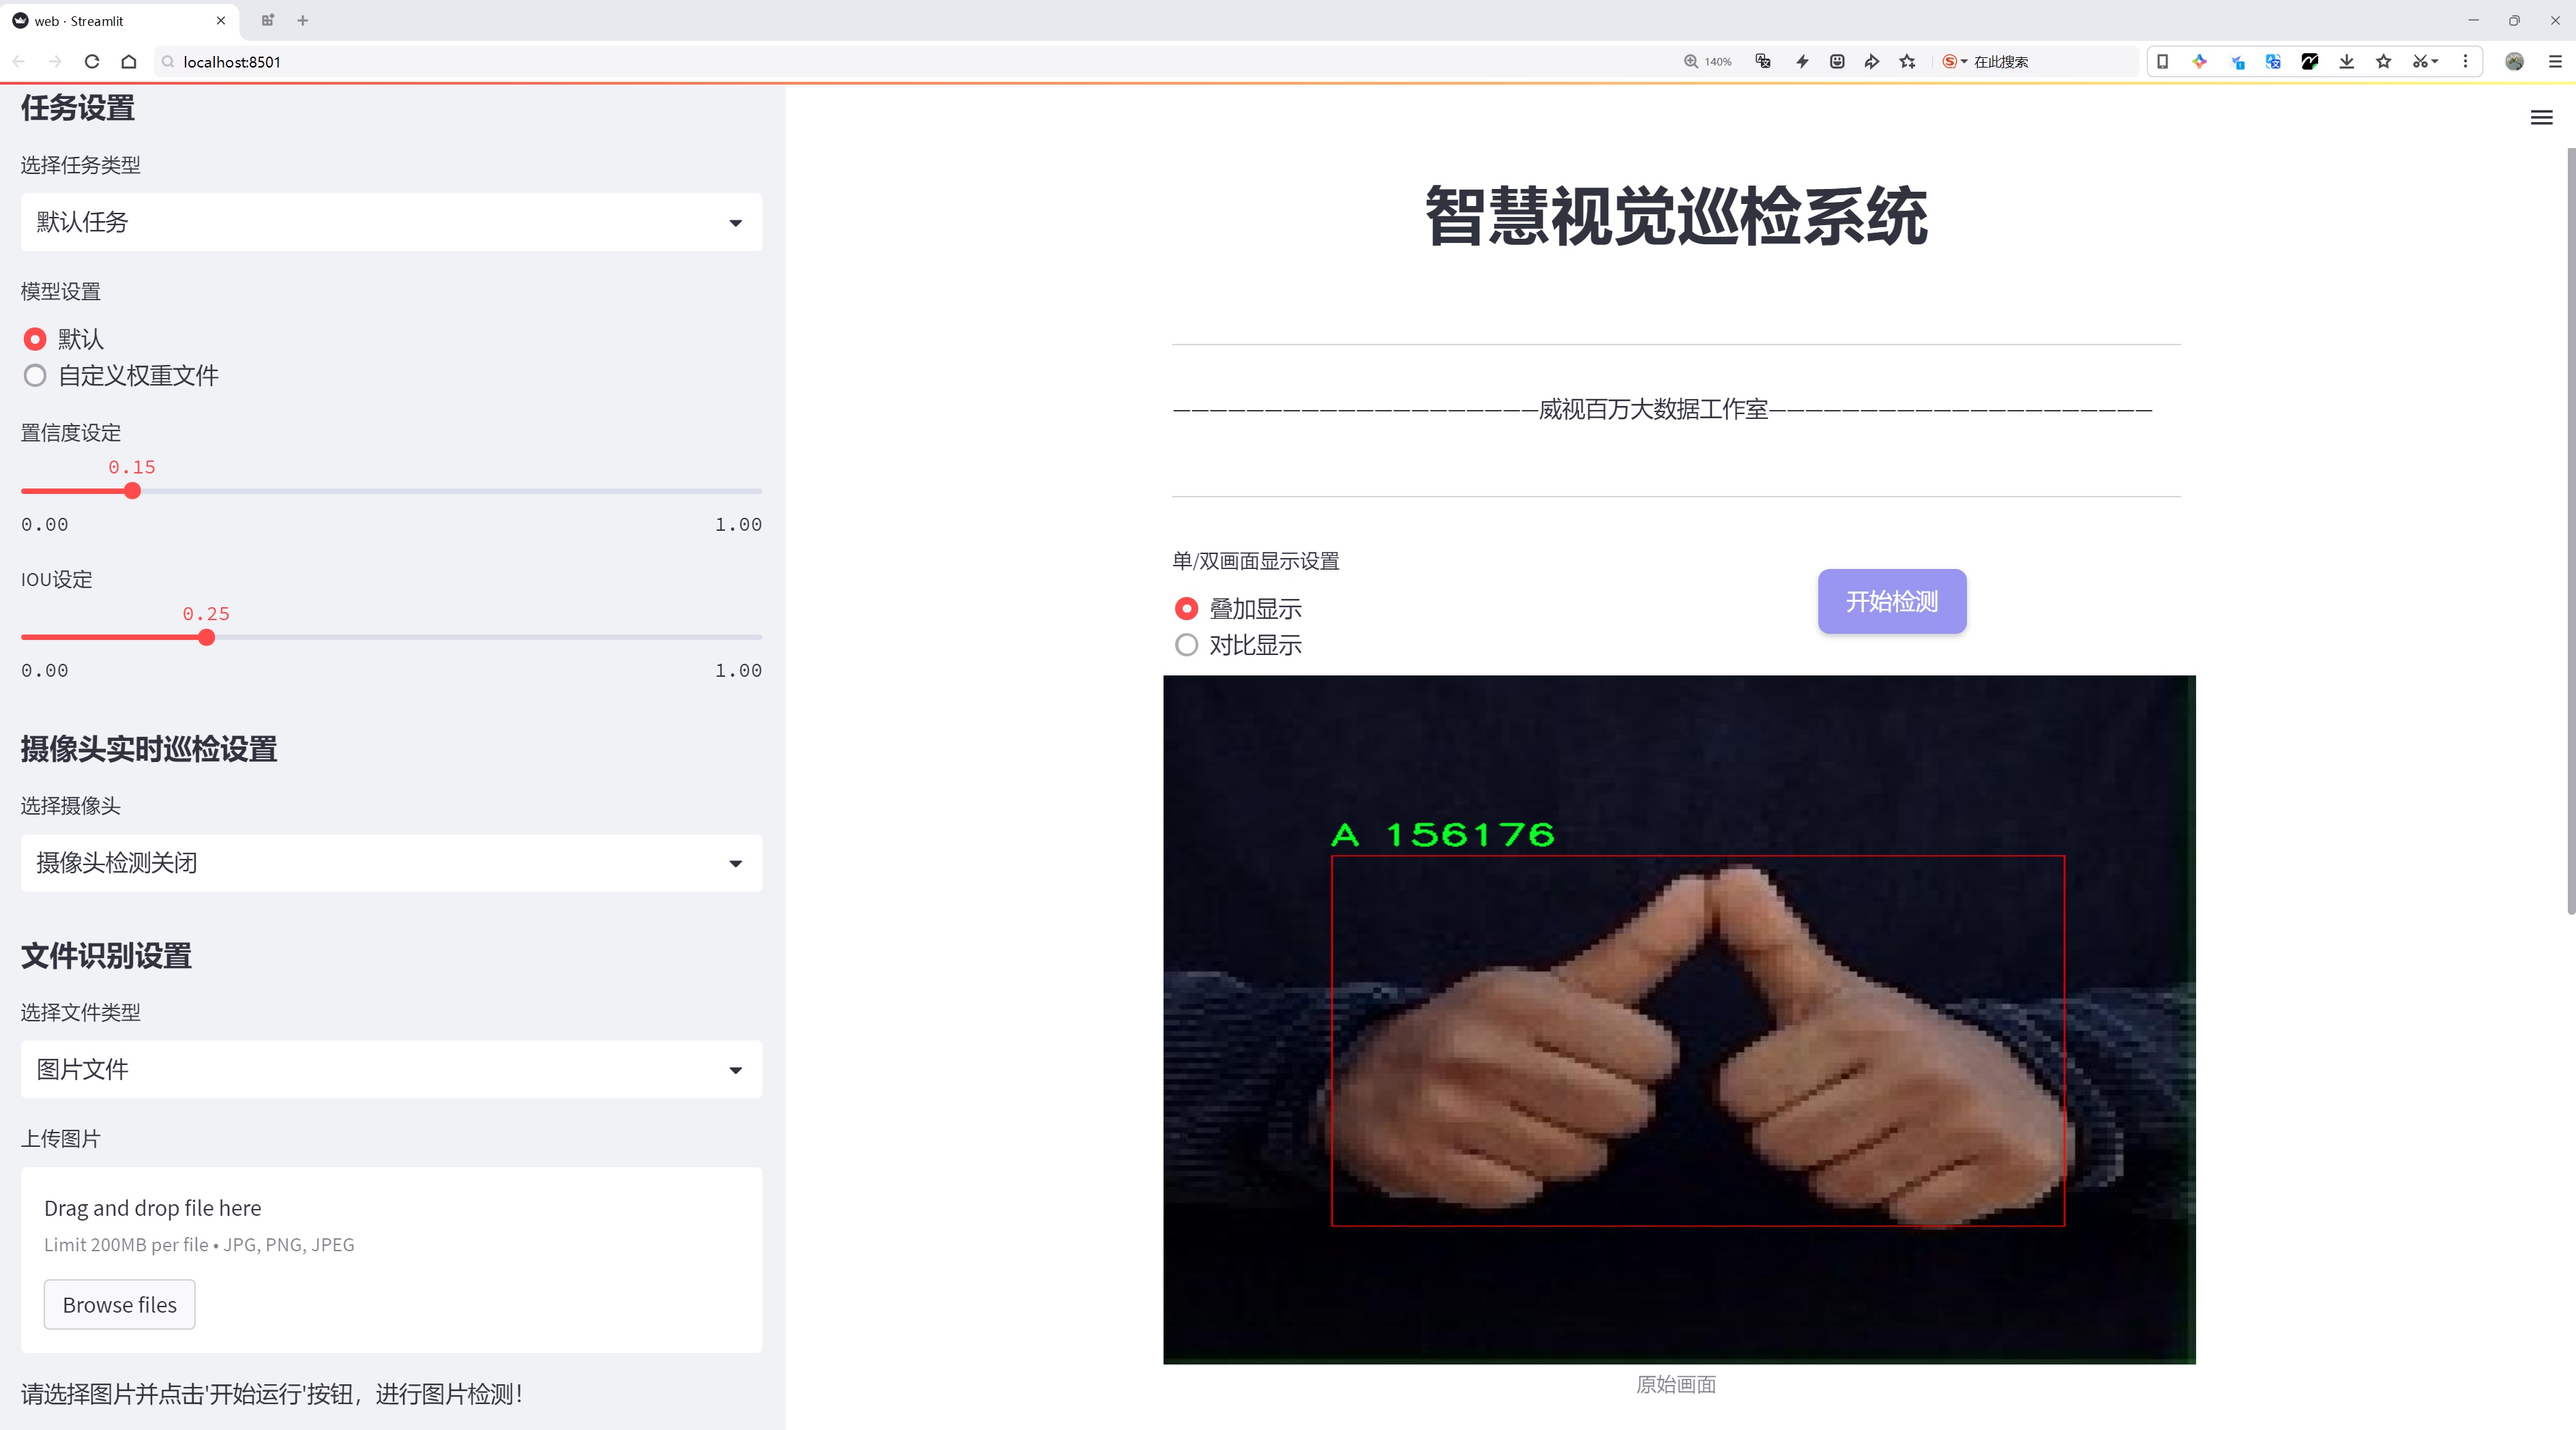The width and height of the screenshot is (2576, 1430).
Task: Reload the Streamlit page
Action: point(92,62)
